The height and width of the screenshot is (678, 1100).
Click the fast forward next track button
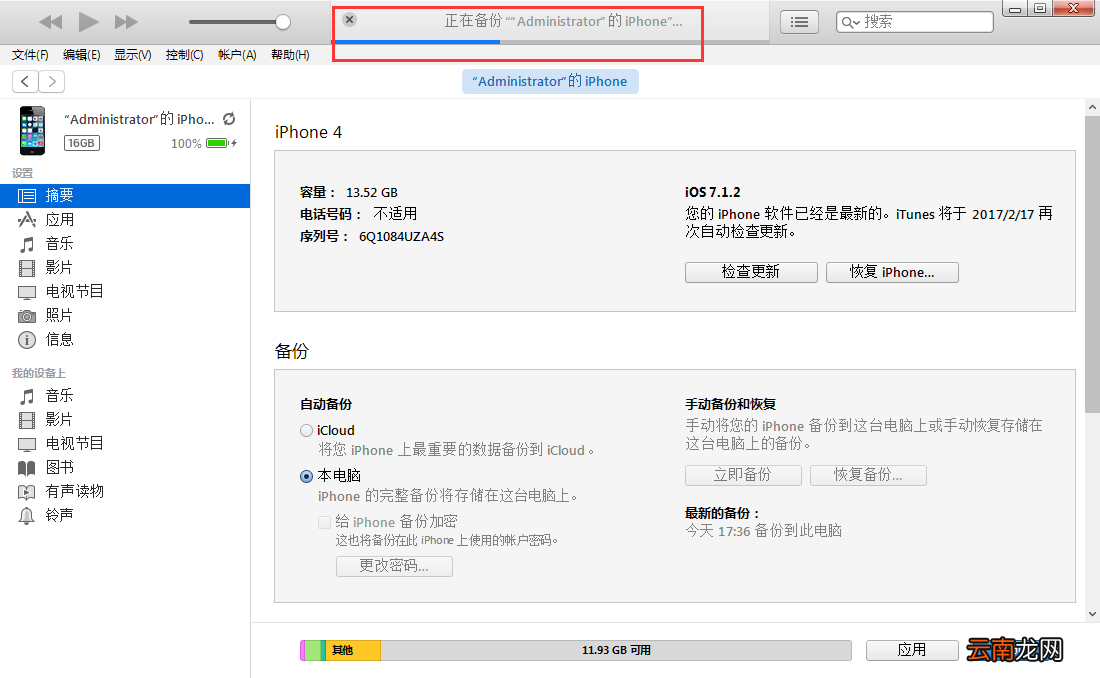(126, 22)
